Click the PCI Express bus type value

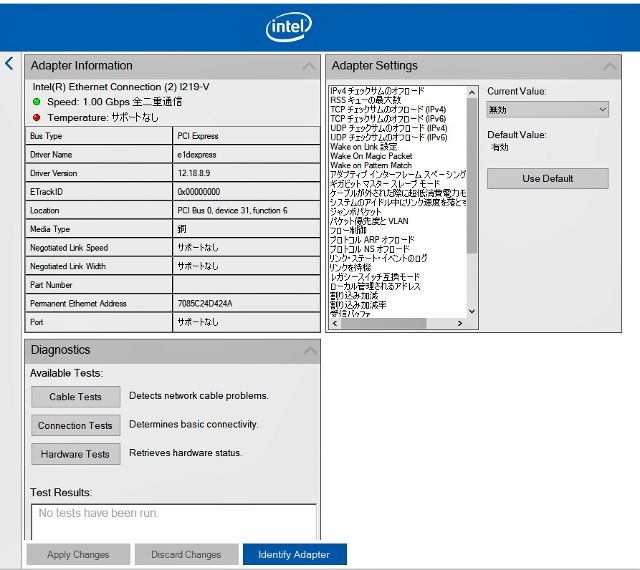point(198,136)
